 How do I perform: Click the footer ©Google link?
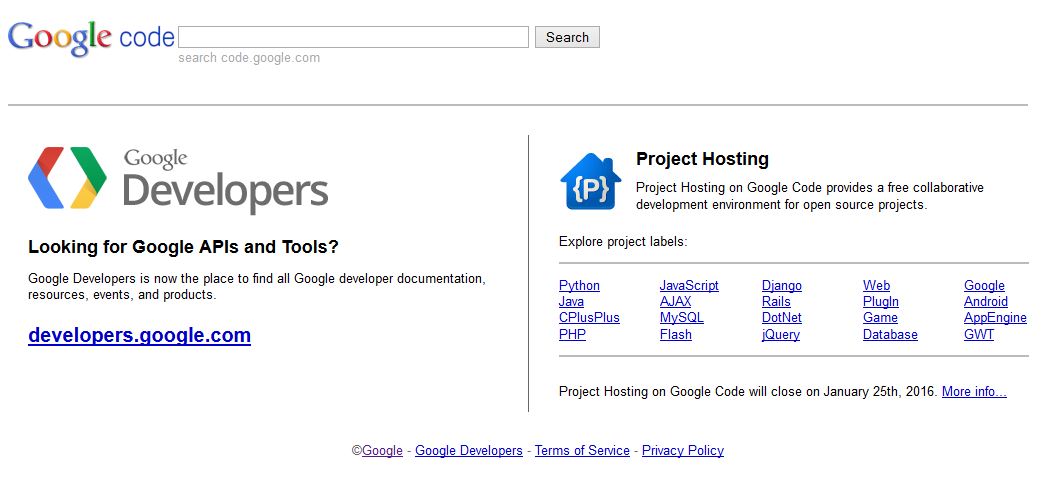pyautogui.click(x=383, y=451)
